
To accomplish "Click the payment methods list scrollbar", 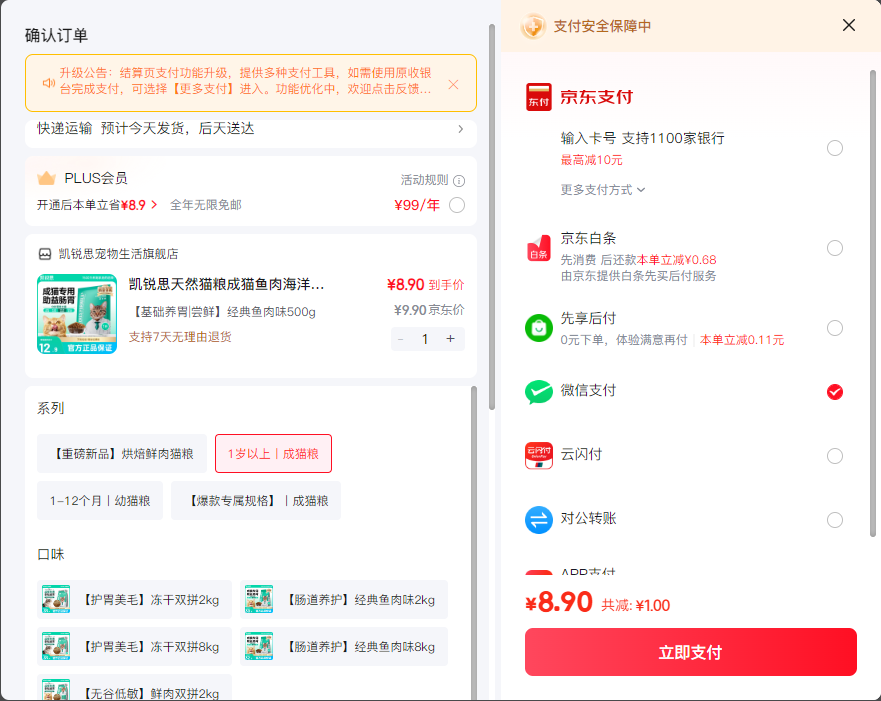I will [873, 303].
